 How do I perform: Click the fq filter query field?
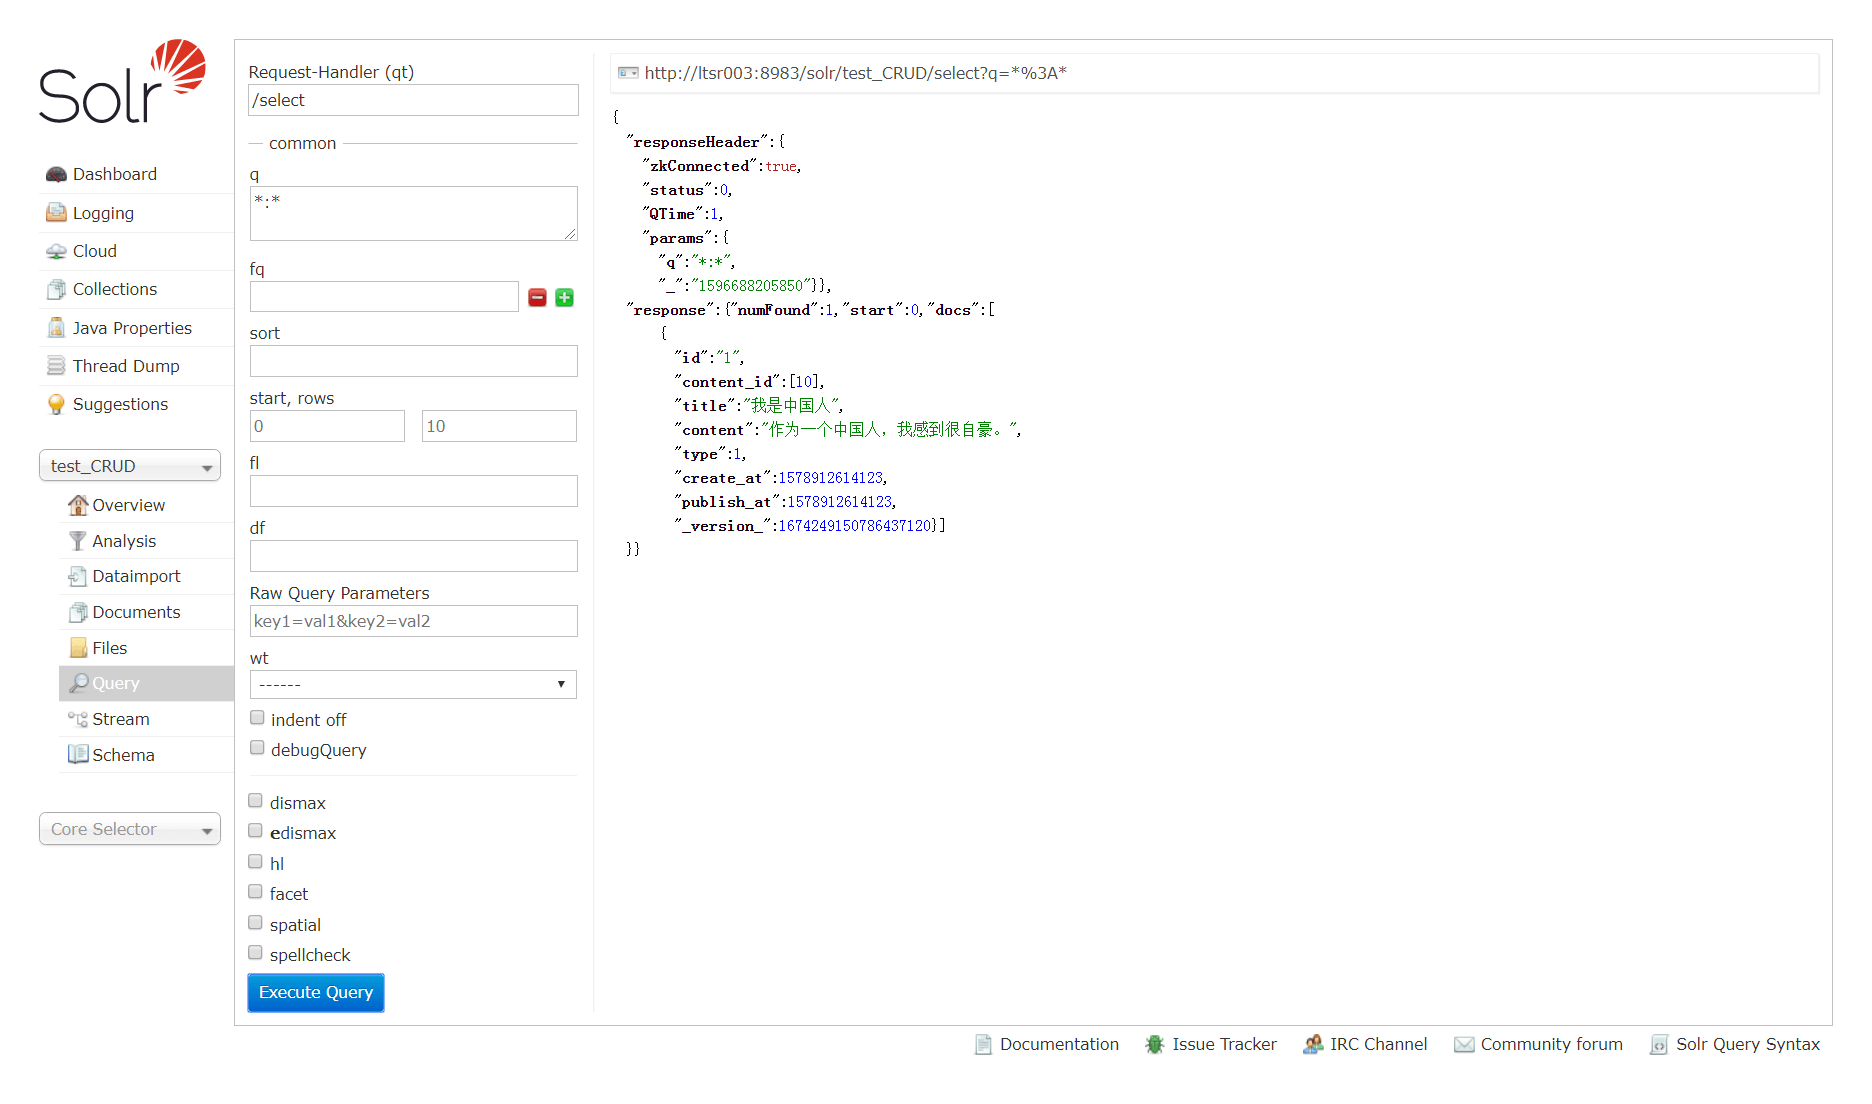click(384, 297)
